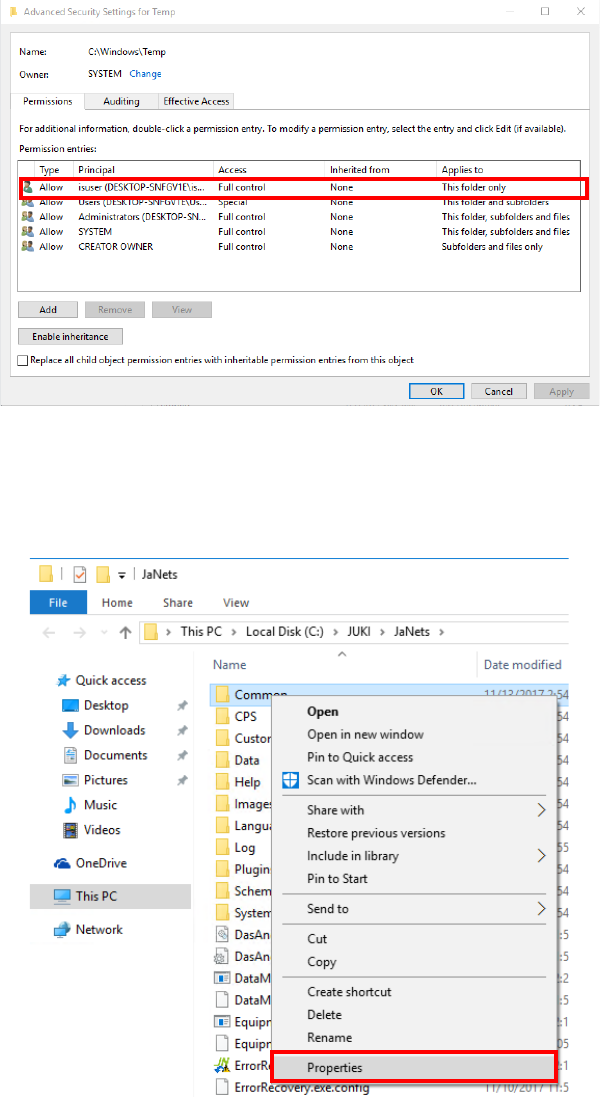Choose Open in the context menu
600x1097 pixels.
tap(322, 712)
